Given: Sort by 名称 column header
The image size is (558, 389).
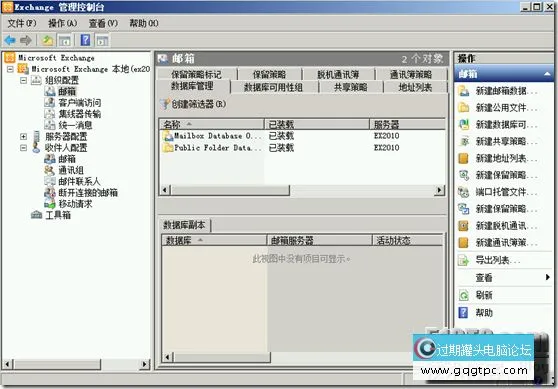Looking at the screenshot, I should [211, 124].
